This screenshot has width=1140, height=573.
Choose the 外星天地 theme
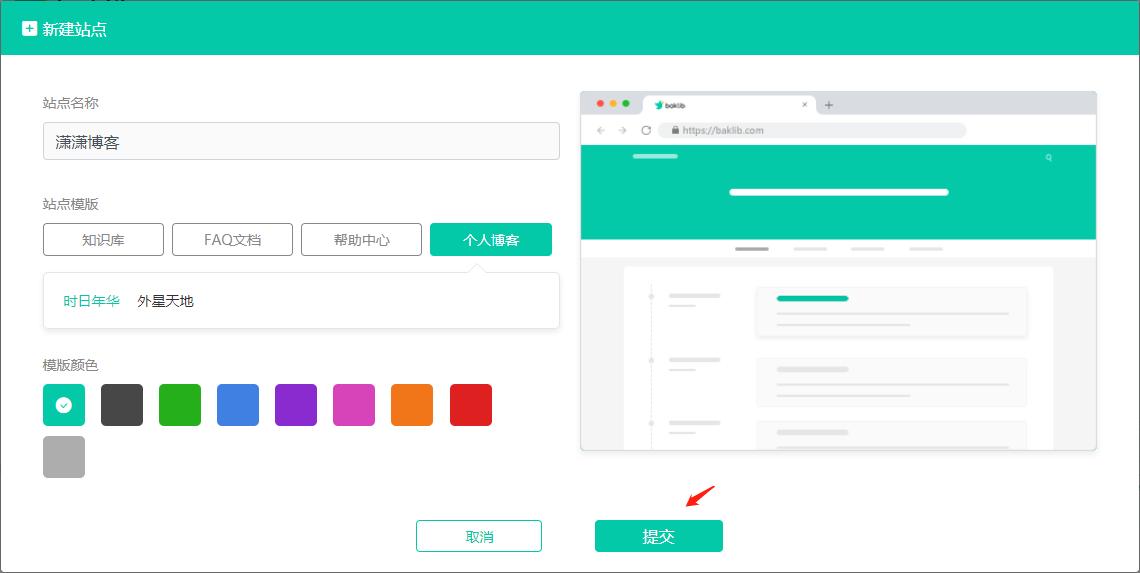tap(166, 301)
